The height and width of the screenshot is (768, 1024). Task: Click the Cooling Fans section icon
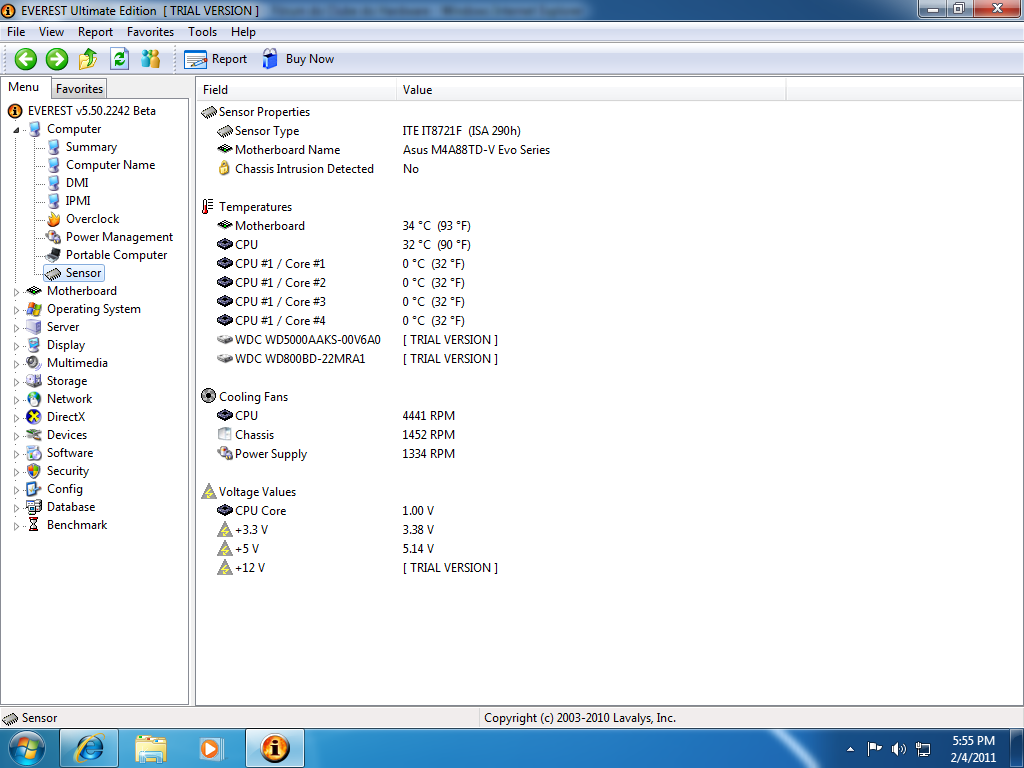[x=208, y=396]
